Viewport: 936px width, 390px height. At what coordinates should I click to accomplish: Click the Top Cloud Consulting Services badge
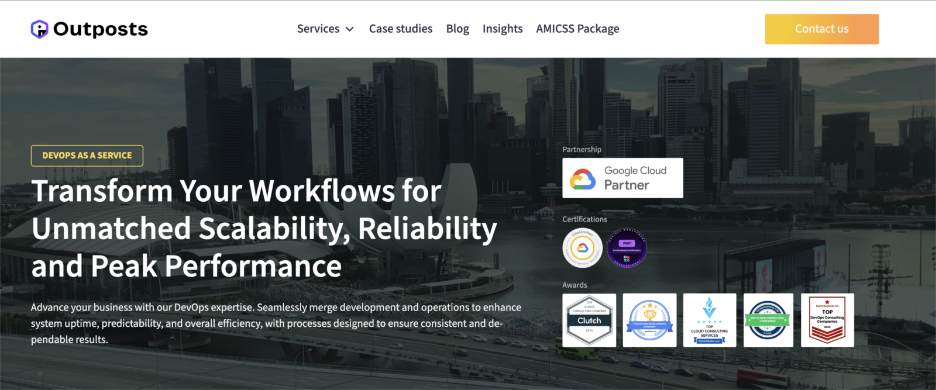[710, 320]
